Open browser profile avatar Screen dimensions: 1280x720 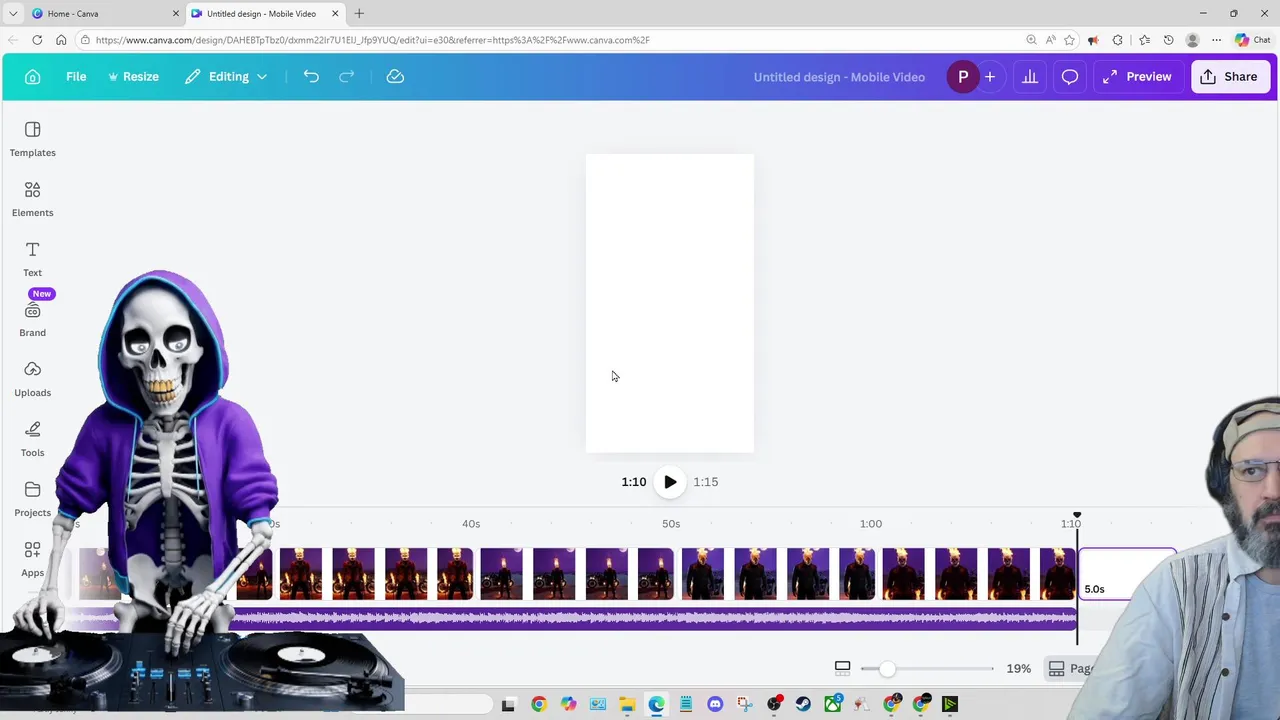(x=1192, y=40)
